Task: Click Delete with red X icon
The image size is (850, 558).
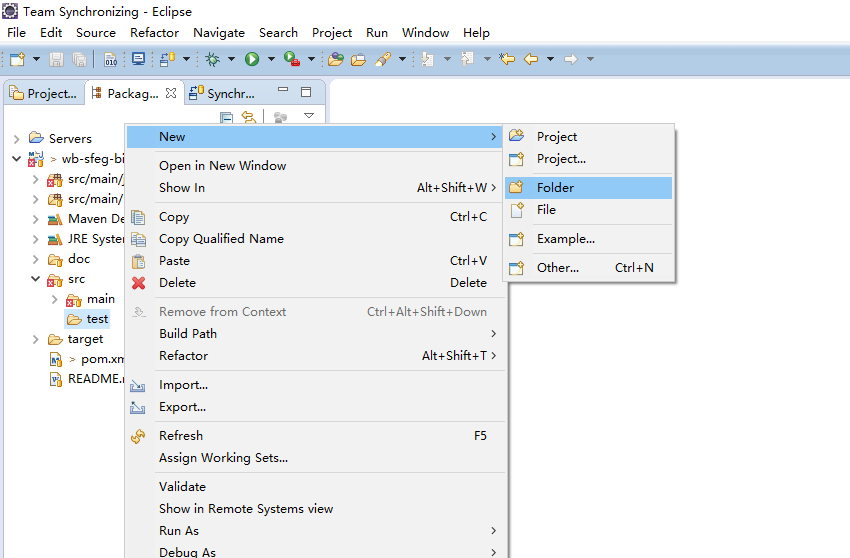Action: tap(314, 283)
